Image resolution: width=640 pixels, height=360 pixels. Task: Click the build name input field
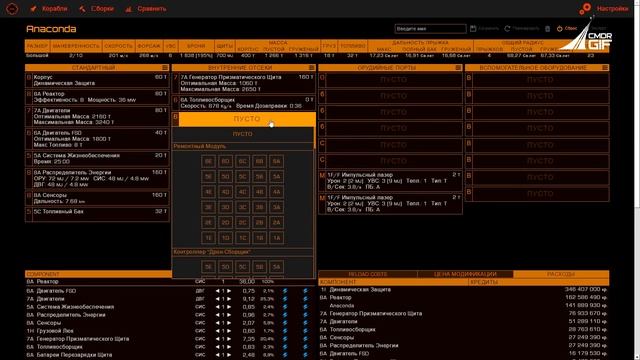430,29
